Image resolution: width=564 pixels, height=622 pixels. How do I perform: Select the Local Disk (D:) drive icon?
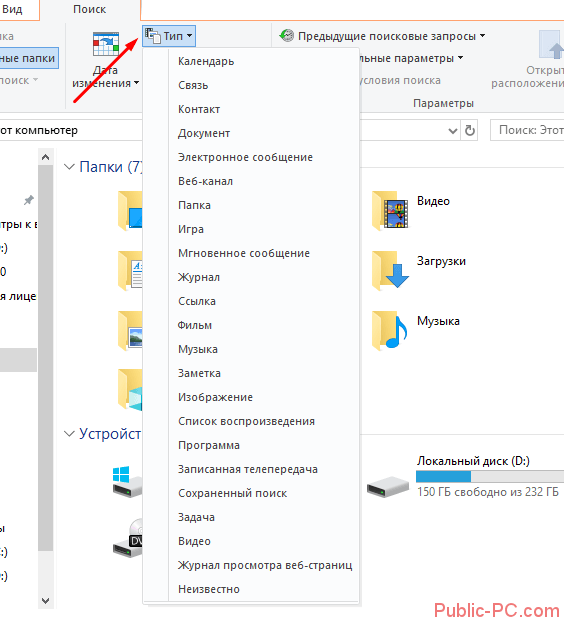pyautogui.click(x=388, y=486)
